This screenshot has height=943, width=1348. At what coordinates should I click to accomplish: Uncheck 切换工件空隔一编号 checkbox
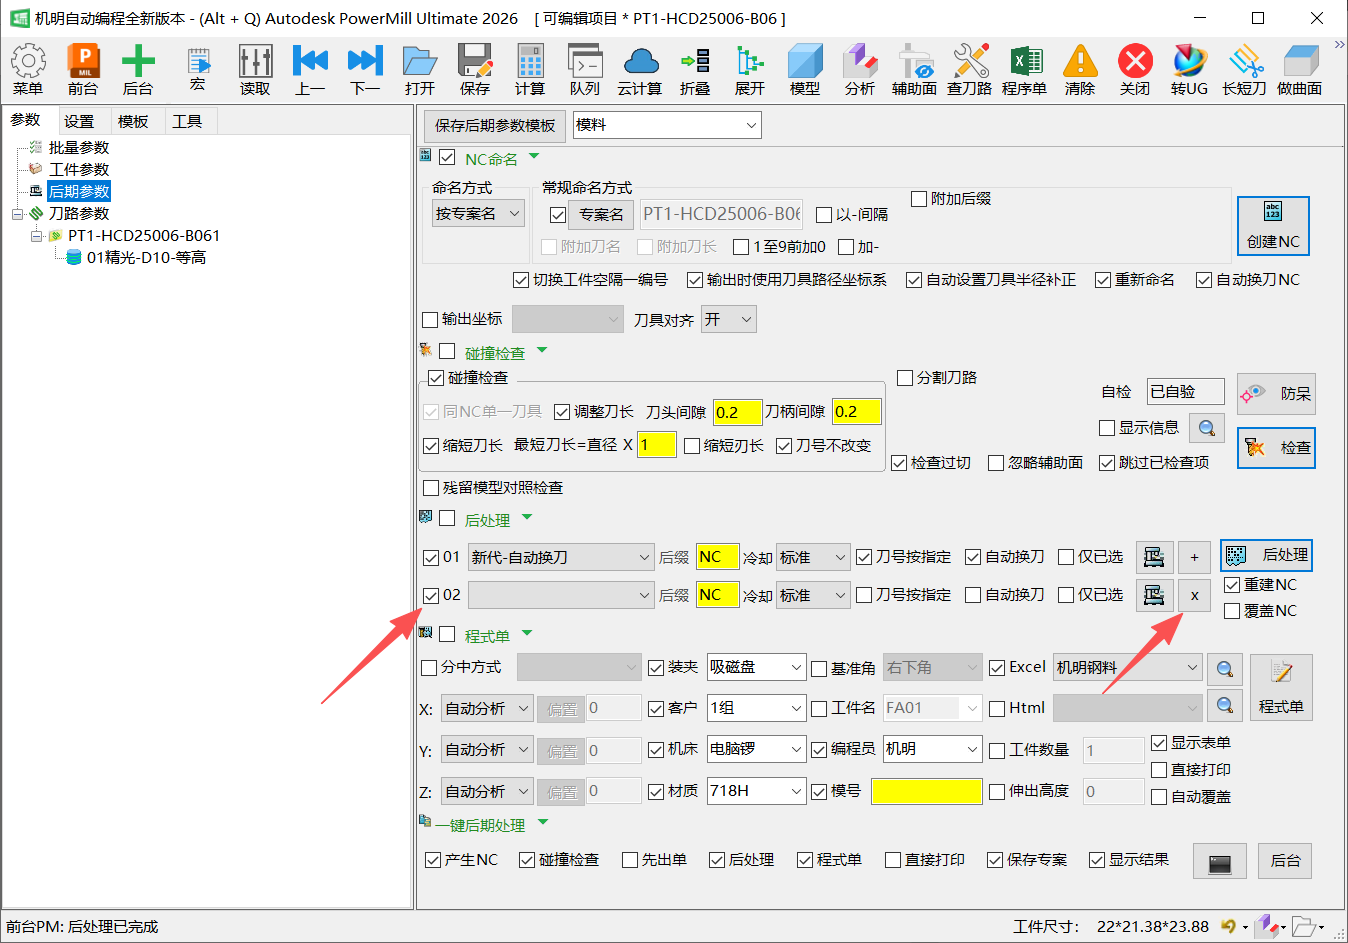(521, 280)
